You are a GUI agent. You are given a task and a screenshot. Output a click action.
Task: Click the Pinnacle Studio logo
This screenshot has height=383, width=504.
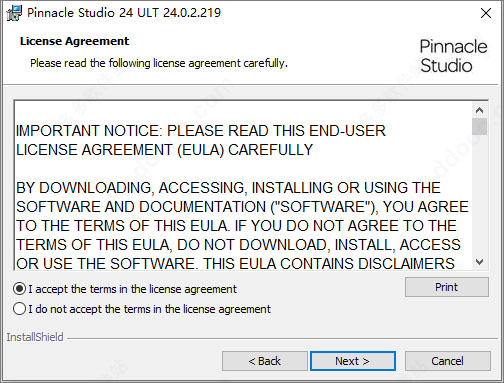(453, 56)
